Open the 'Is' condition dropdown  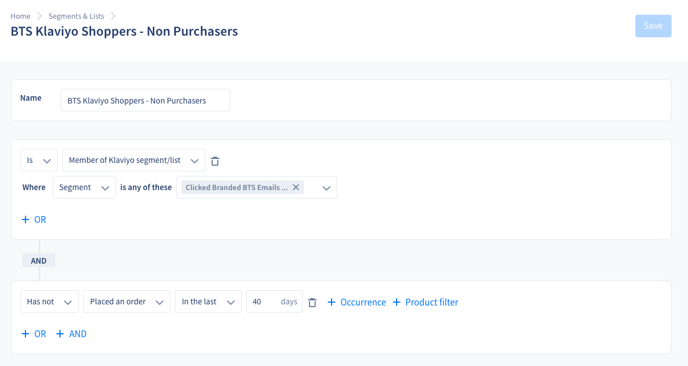pos(39,161)
